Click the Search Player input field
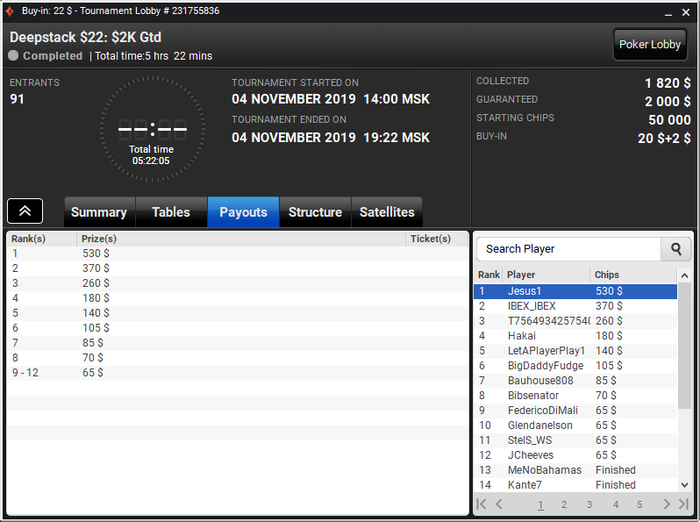Image resolution: width=700 pixels, height=522 pixels. point(568,249)
